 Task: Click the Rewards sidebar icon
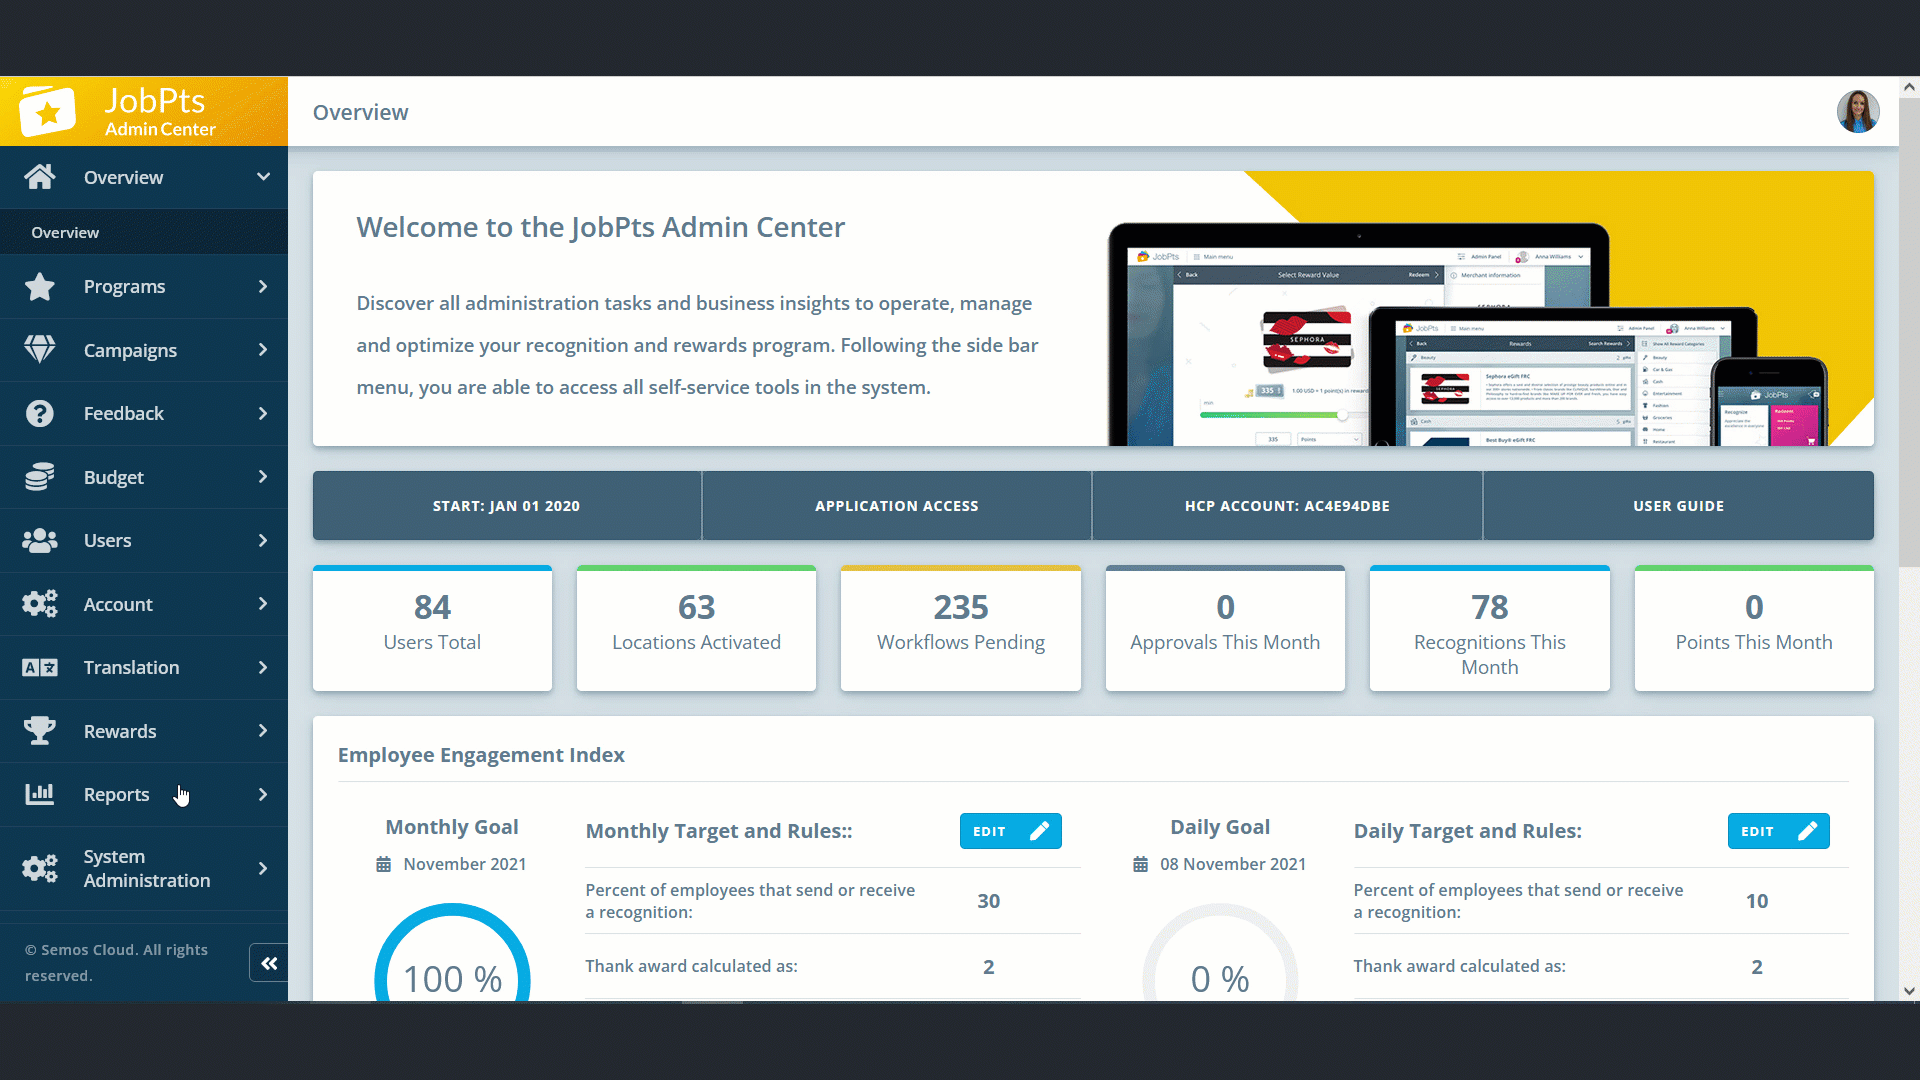click(x=40, y=731)
